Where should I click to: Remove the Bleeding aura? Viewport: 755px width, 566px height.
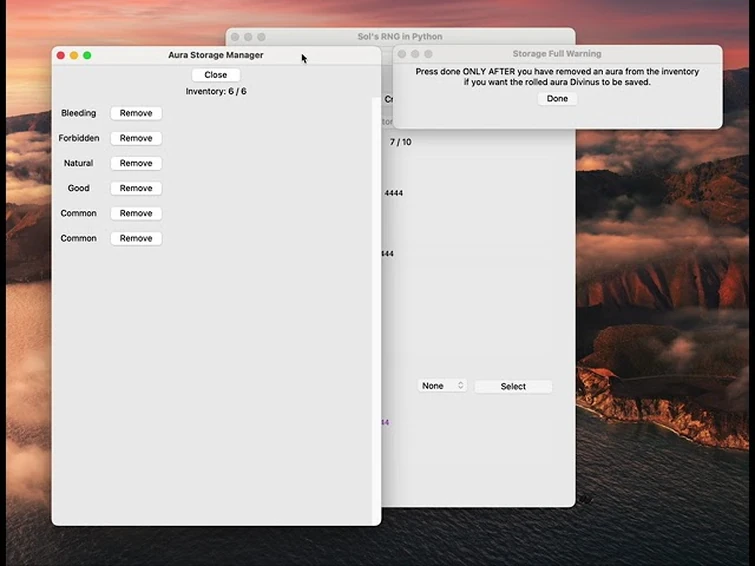coord(136,113)
